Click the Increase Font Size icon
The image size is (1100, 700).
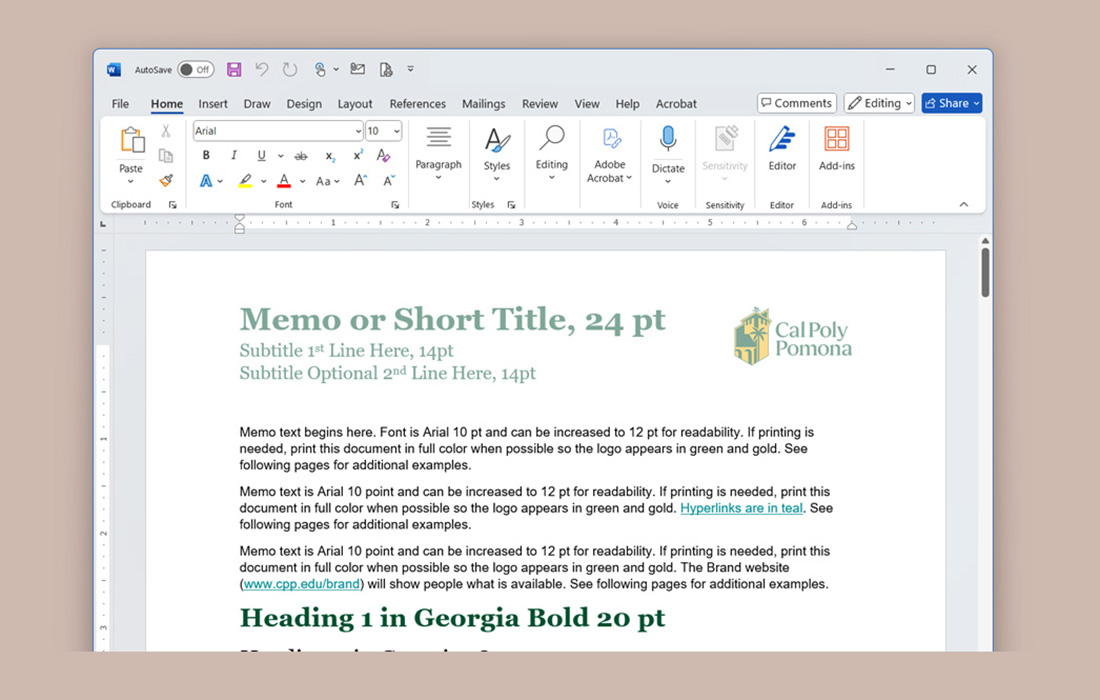click(x=360, y=180)
